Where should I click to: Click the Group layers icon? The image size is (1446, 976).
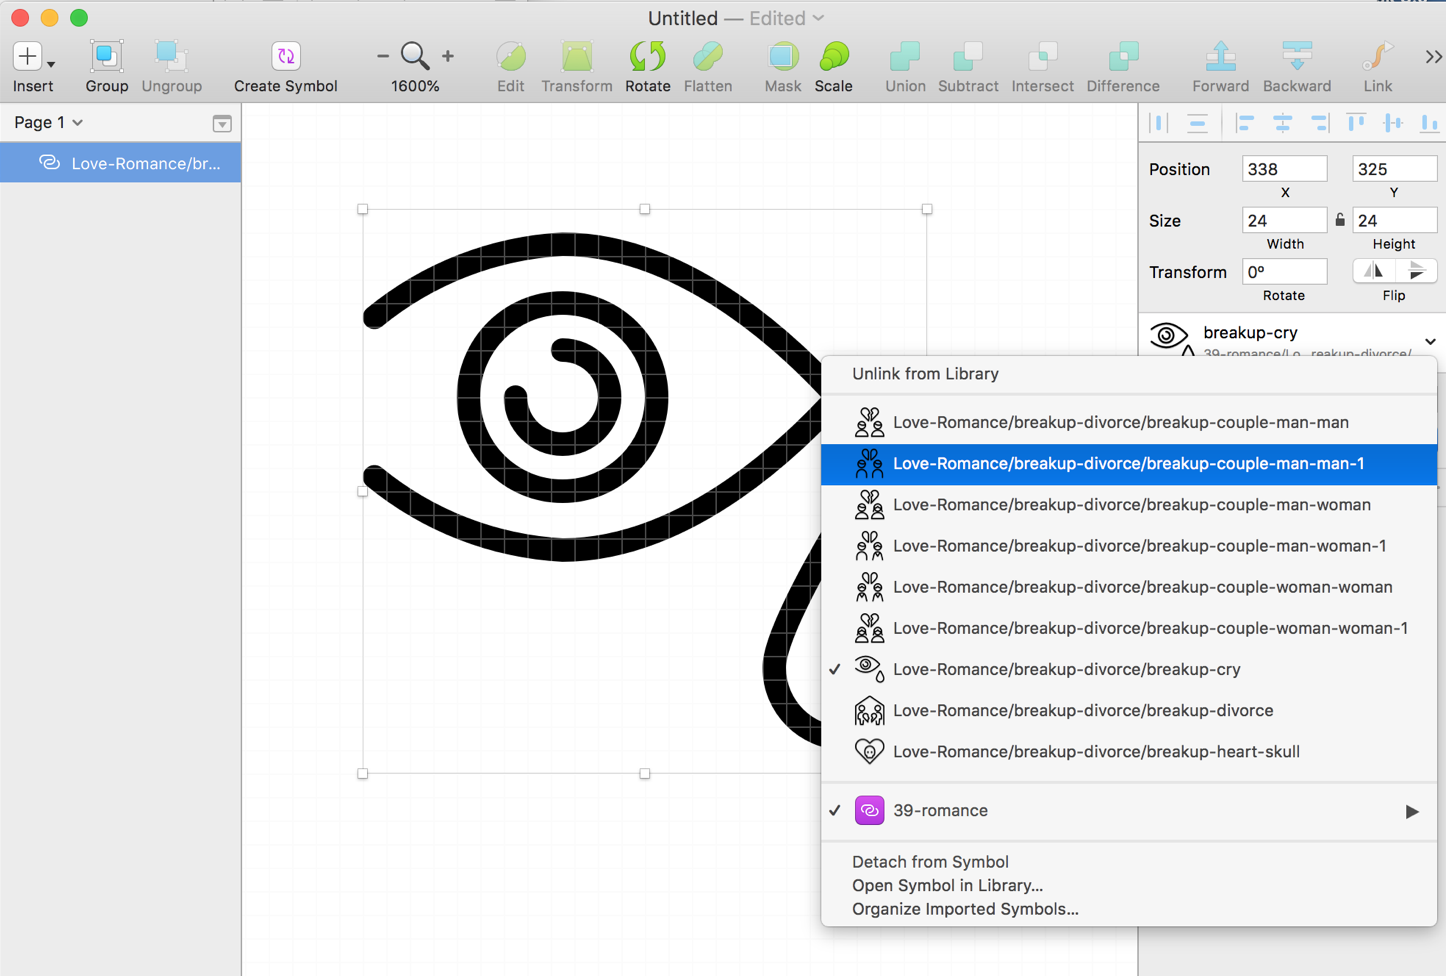[x=106, y=57]
